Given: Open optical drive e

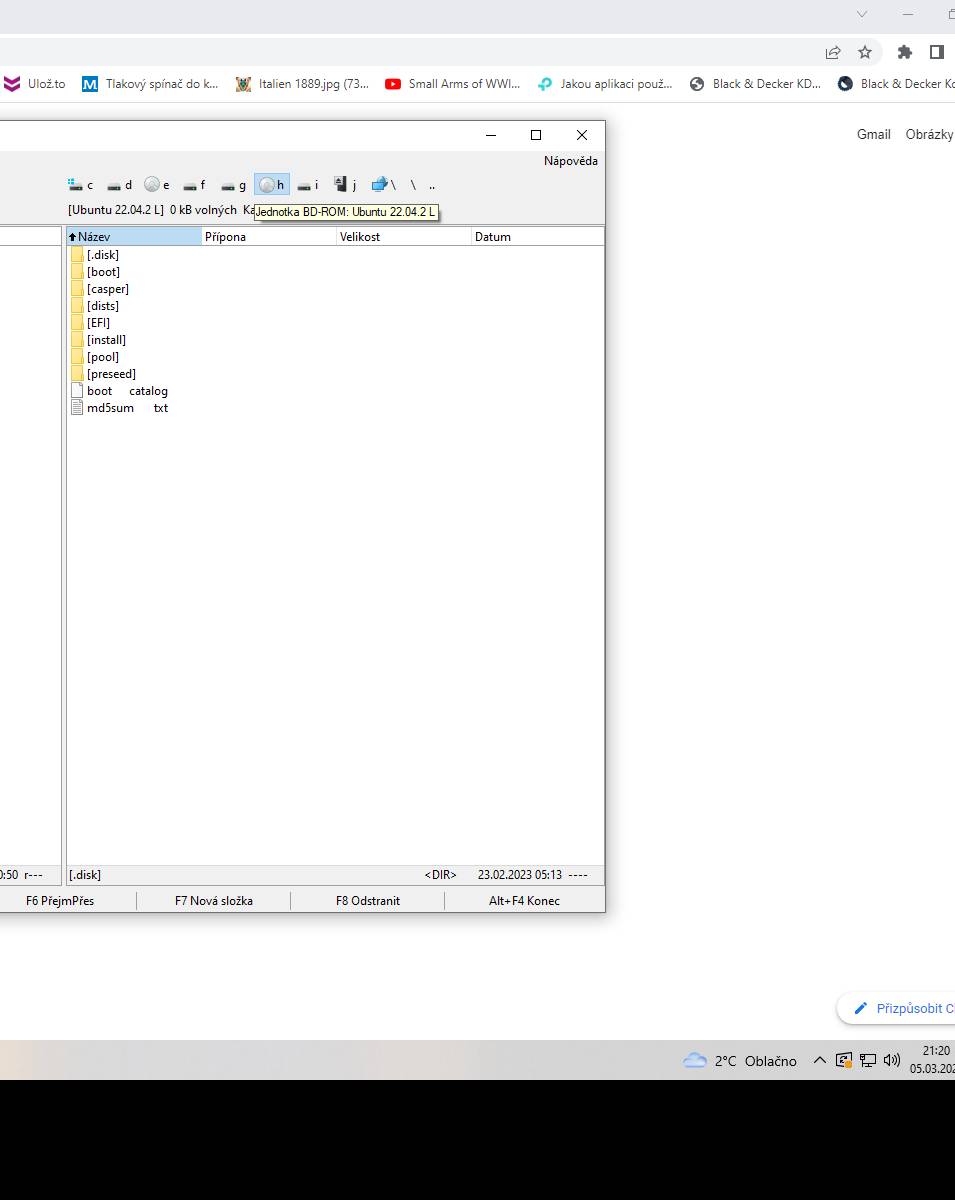Looking at the screenshot, I should 157,185.
